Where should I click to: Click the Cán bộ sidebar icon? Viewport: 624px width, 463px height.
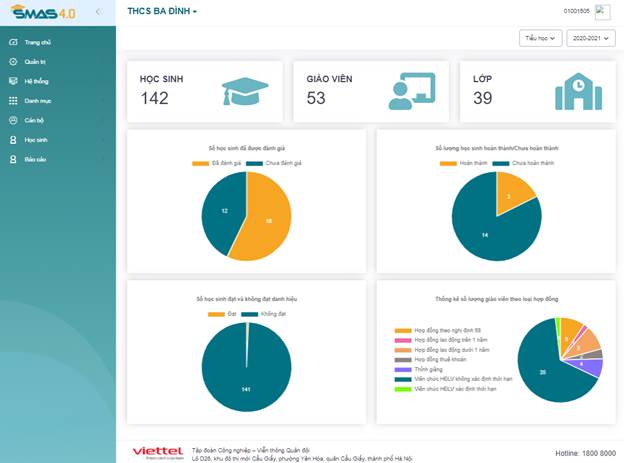pos(13,120)
